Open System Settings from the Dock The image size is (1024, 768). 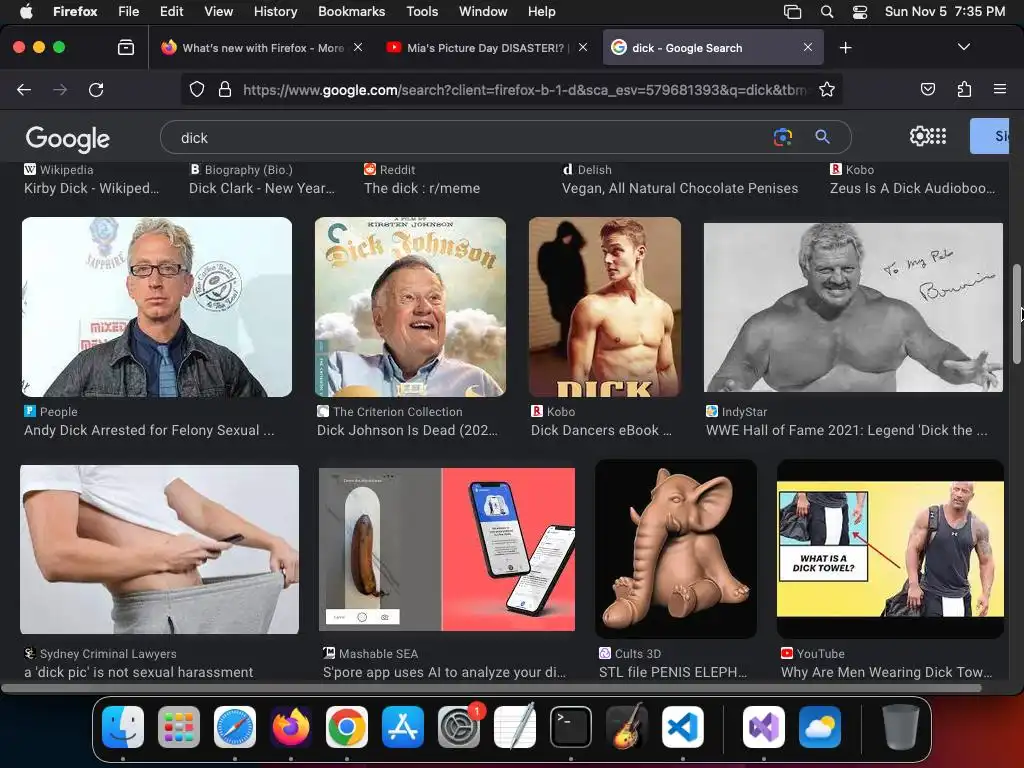click(459, 727)
